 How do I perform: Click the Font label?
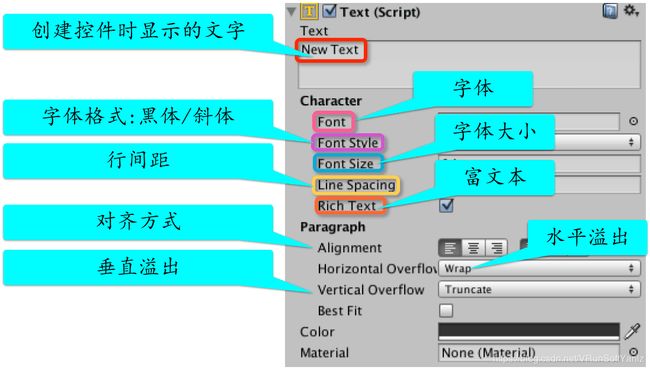tap(331, 122)
